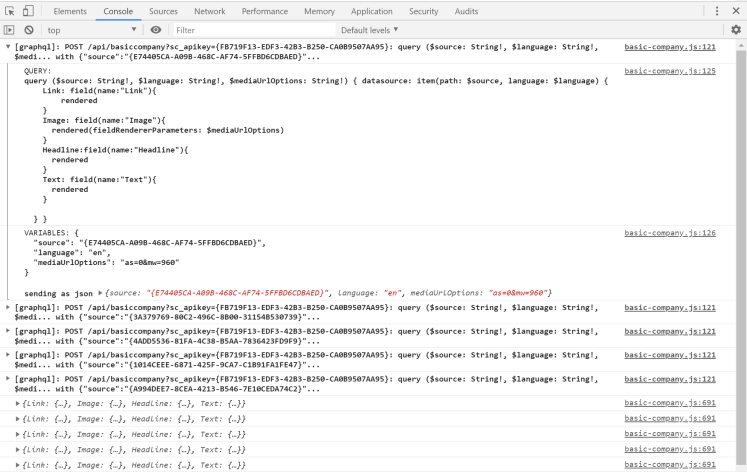Collapse the first expanded graphql log entry
Image resolution: width=747 pixels, height=472 pixels.
pos(9,46)
